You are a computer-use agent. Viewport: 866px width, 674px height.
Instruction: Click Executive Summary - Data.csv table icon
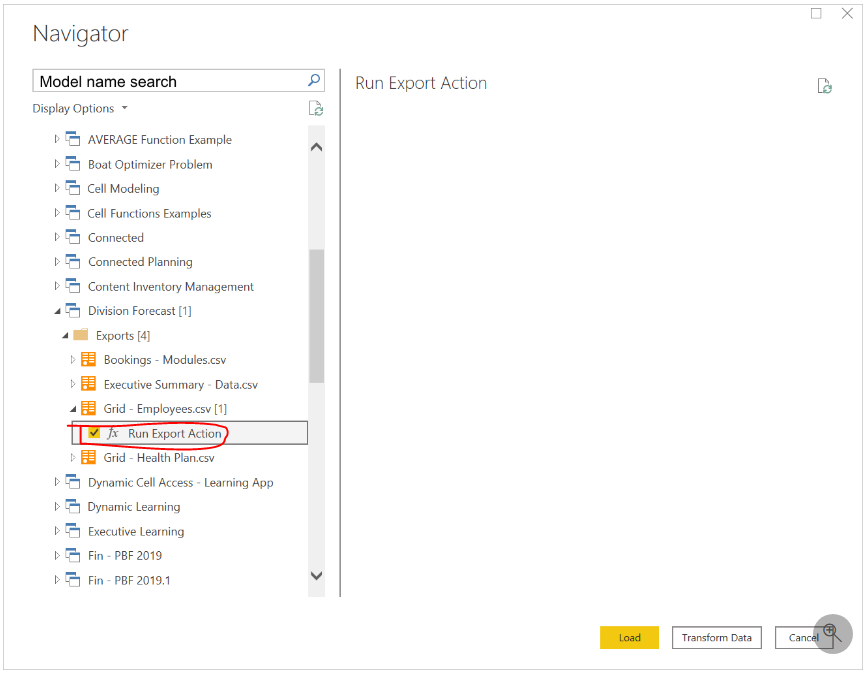88,383
